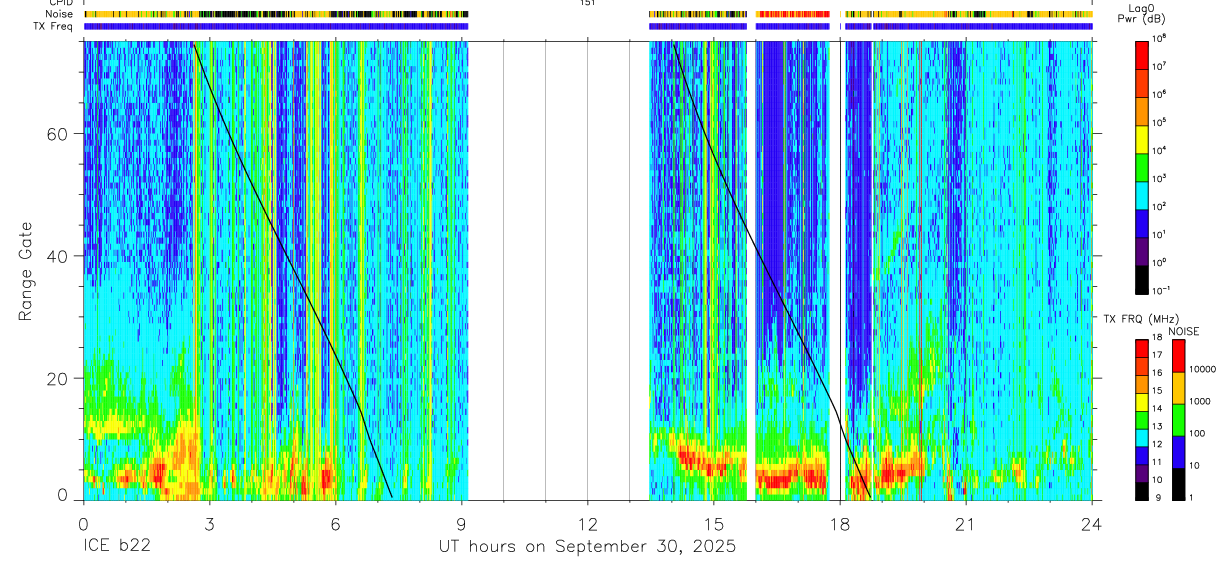Click the 'ICE b22' radar label
This screenshot has width=1228, height=567.
click(115, 547)
